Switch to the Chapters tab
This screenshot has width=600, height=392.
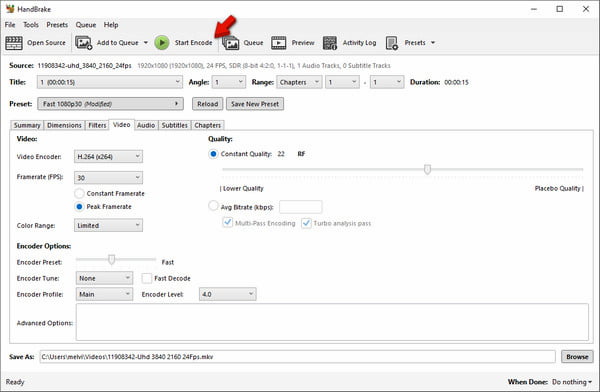(x=207, y=125)
